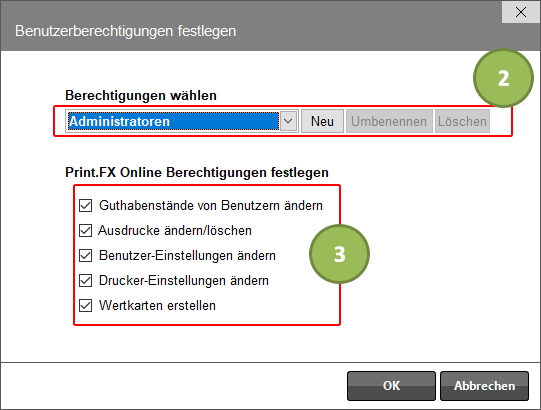This screenshot has width=541, height=410.
Task: Close the Benutzerberechtigungen dialog with X
Action: pos(521,12)
